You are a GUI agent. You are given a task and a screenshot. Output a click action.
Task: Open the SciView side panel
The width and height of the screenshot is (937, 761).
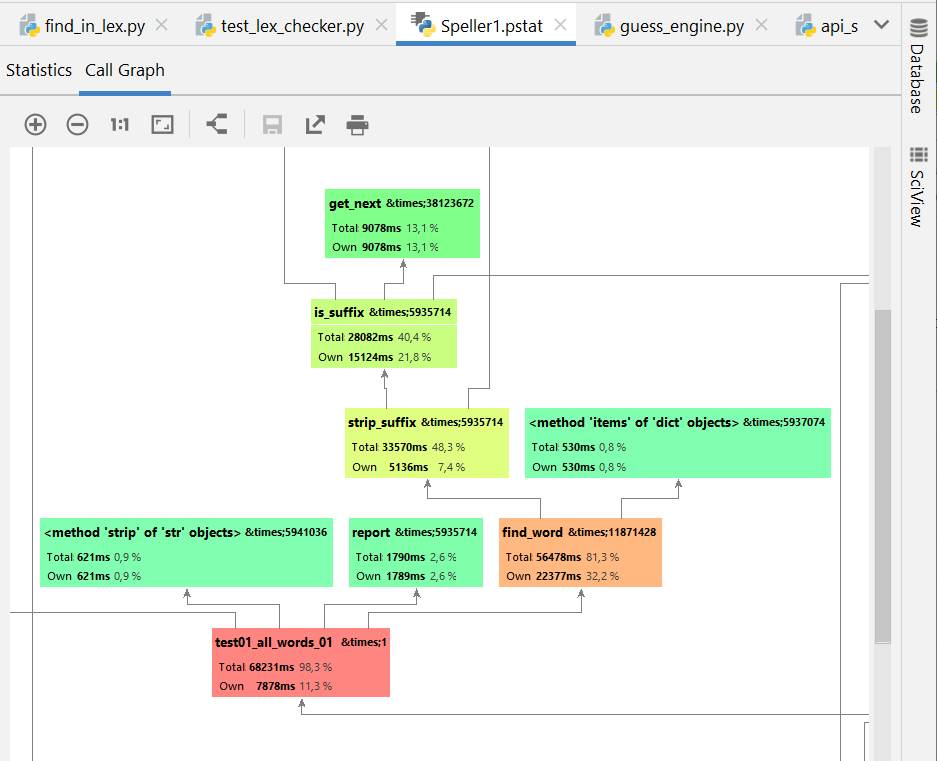pyautogui.click(x=917, y=187)
